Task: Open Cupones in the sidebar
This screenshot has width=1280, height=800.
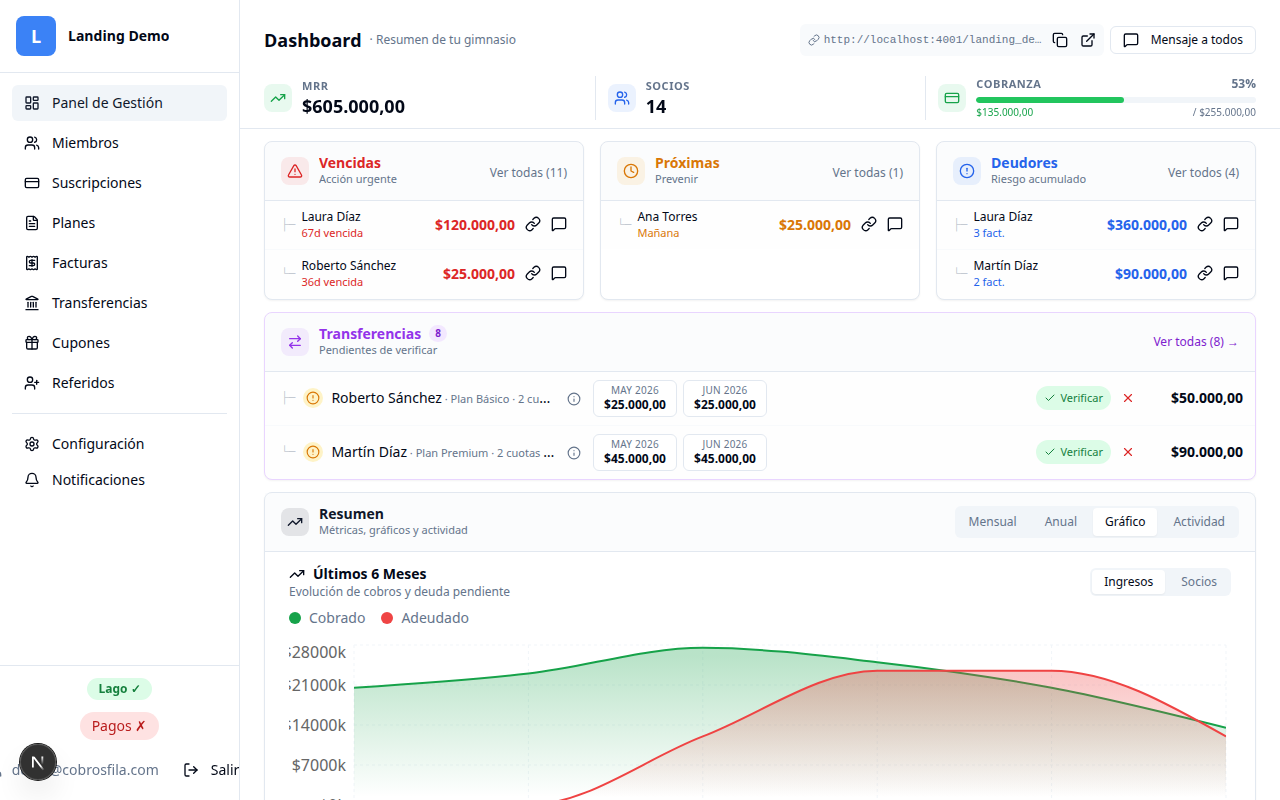Action: coord(119,343)
